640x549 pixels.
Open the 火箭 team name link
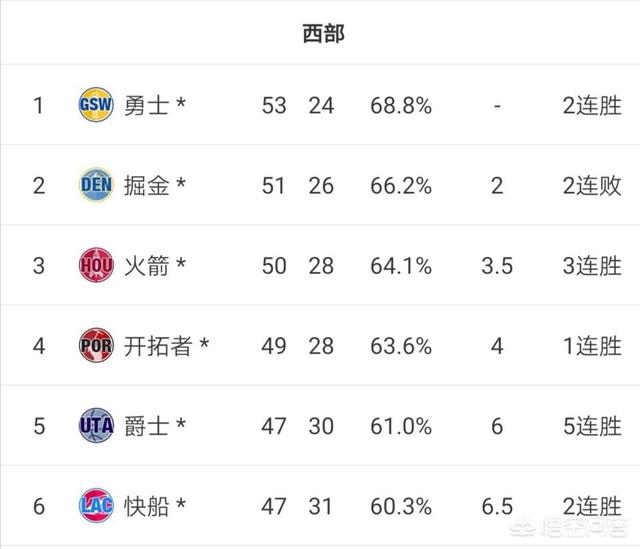pyautogui.click(x=147, y=266)
